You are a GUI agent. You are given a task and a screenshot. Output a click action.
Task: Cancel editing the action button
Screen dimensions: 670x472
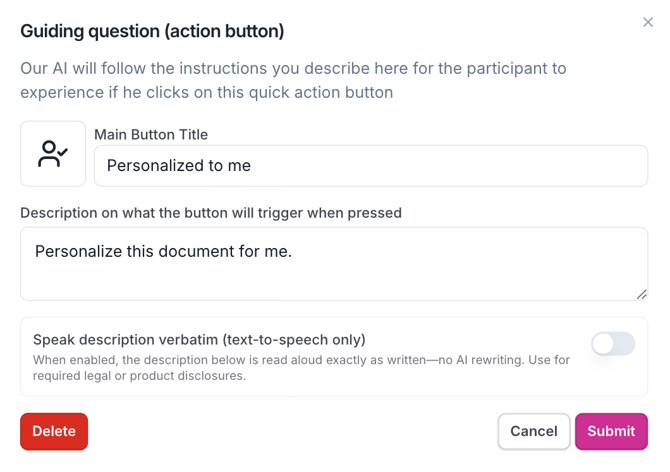click(534, 431)
